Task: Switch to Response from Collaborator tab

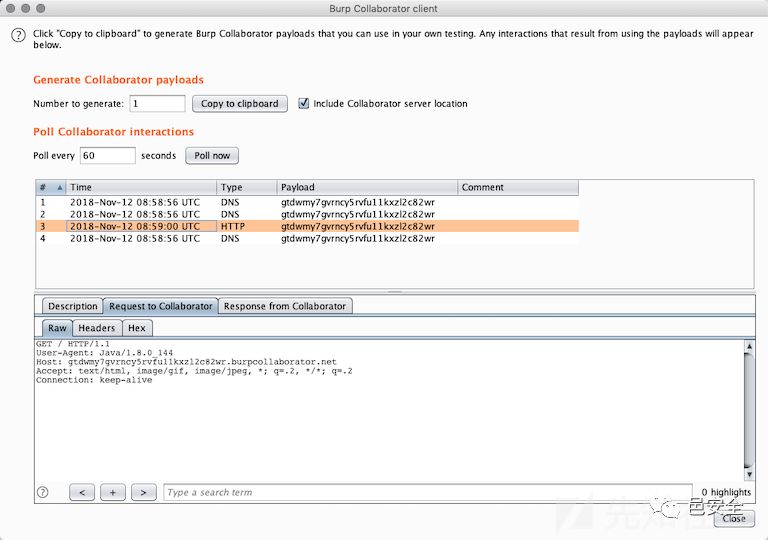Action: [285, 306]
